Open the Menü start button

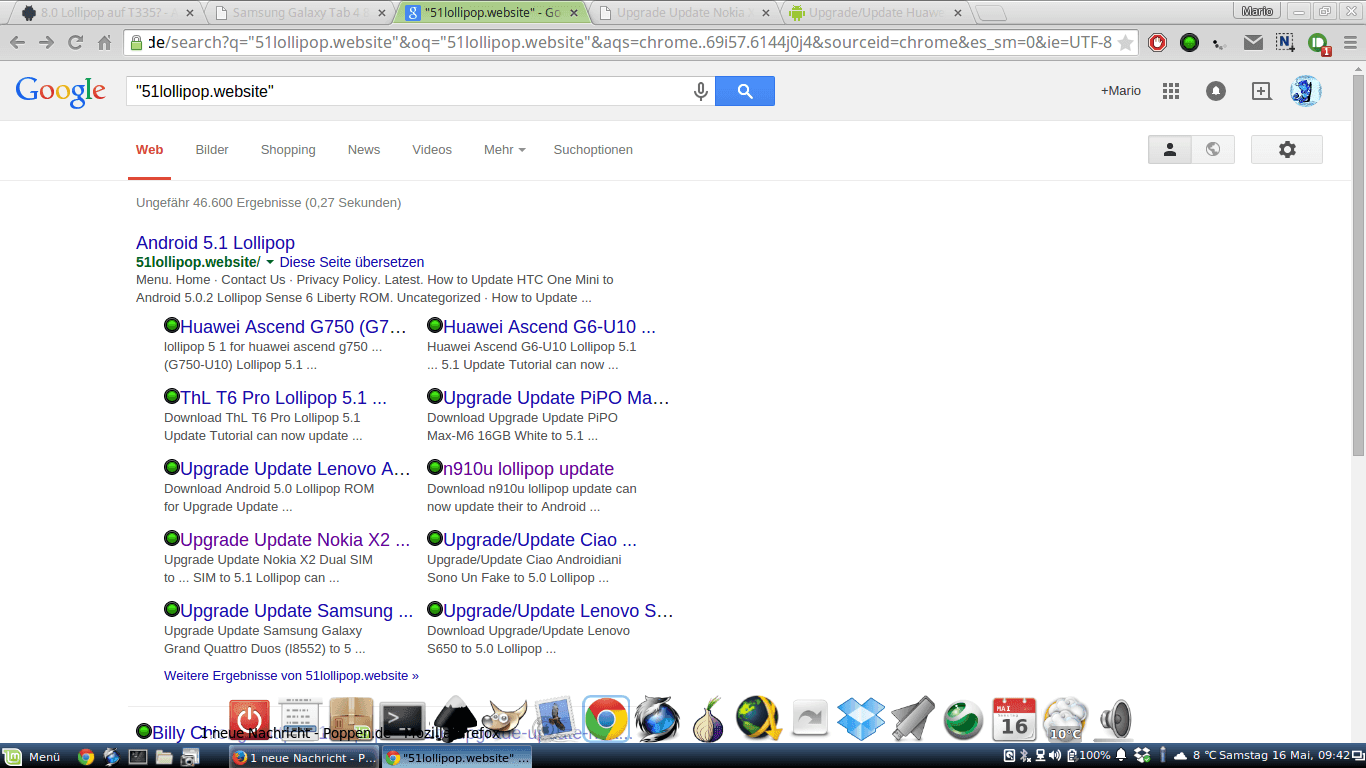(34, 757)
